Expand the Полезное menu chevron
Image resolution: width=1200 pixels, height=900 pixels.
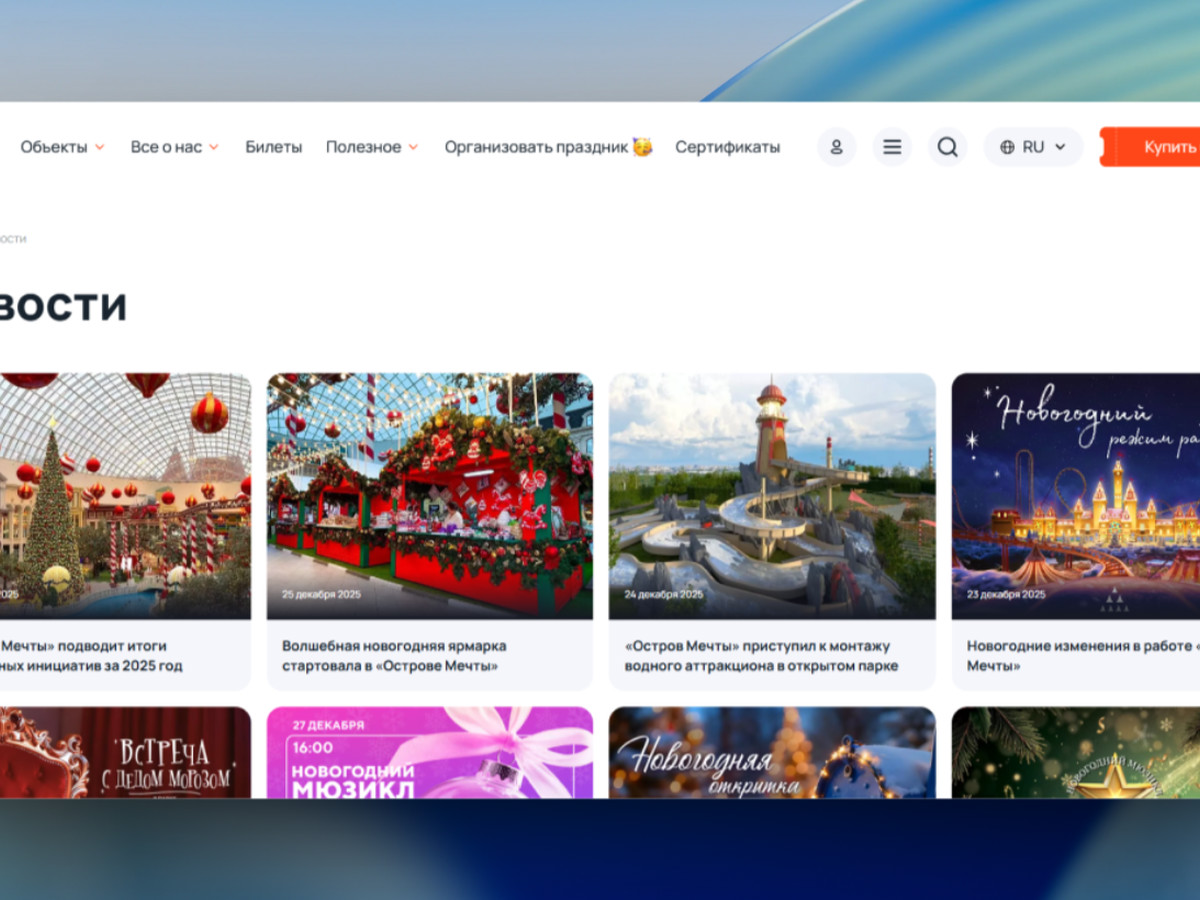tap(412, 147)
